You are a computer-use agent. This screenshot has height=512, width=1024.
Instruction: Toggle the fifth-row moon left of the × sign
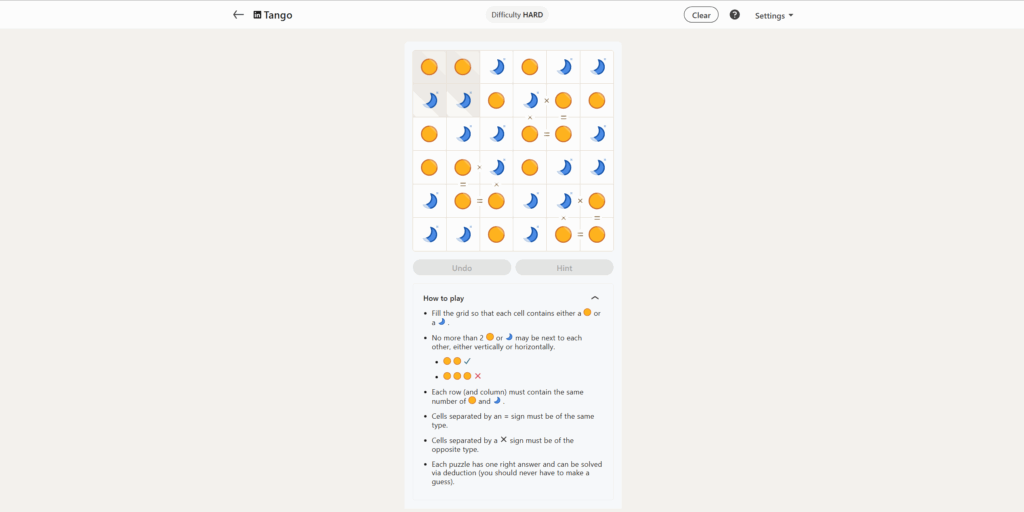tap(563, 201)
